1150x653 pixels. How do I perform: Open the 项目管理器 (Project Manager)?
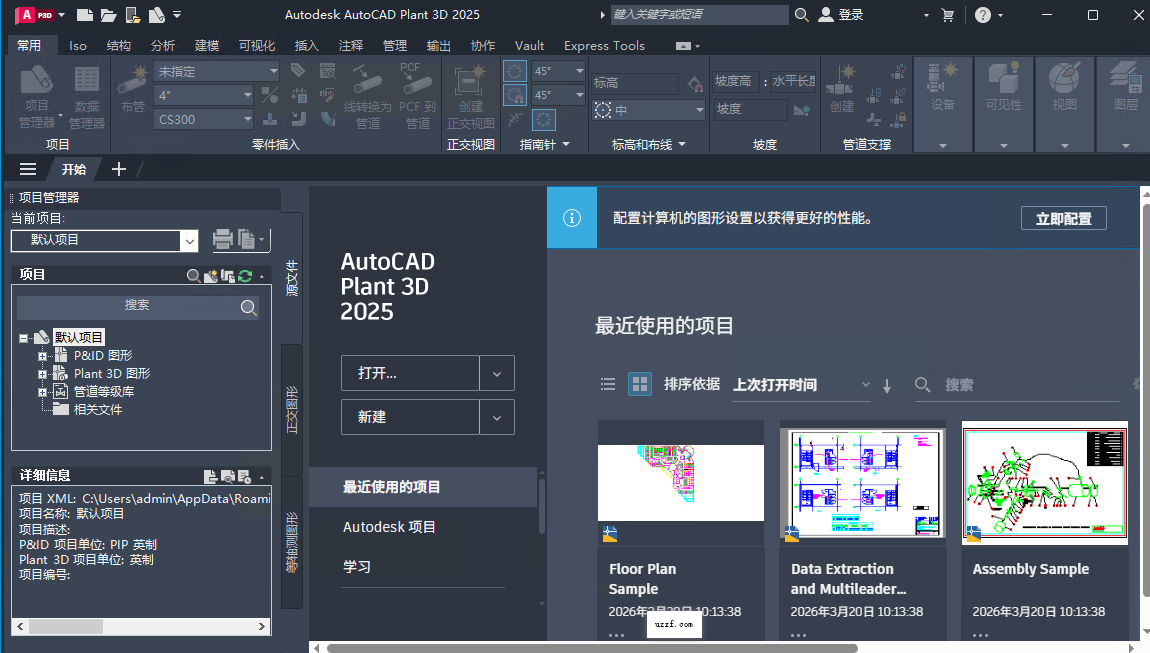37,90
